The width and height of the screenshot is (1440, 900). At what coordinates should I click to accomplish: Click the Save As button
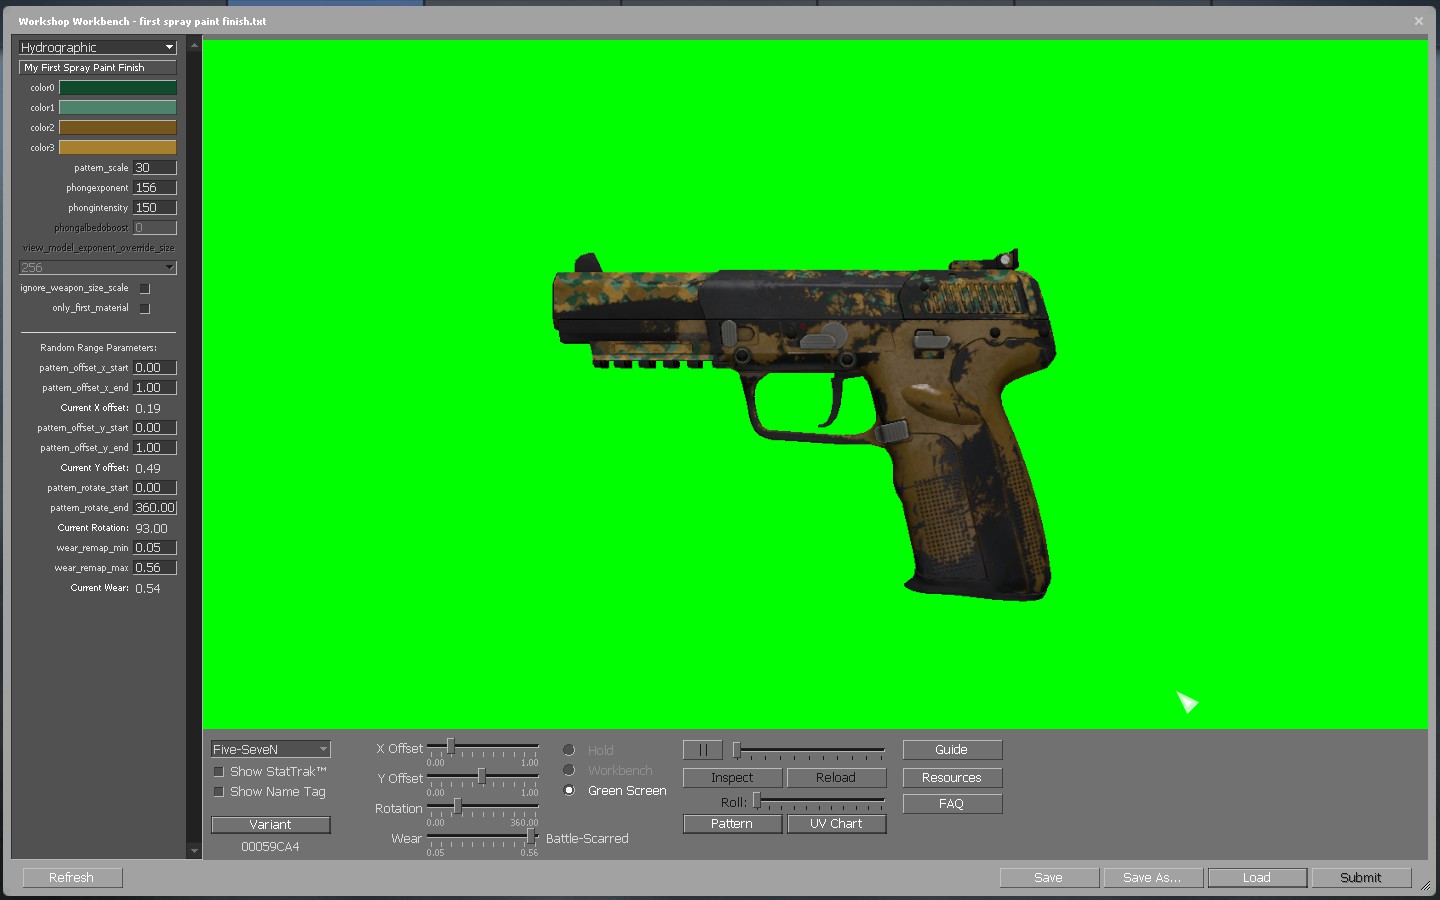click(1153, 877)
